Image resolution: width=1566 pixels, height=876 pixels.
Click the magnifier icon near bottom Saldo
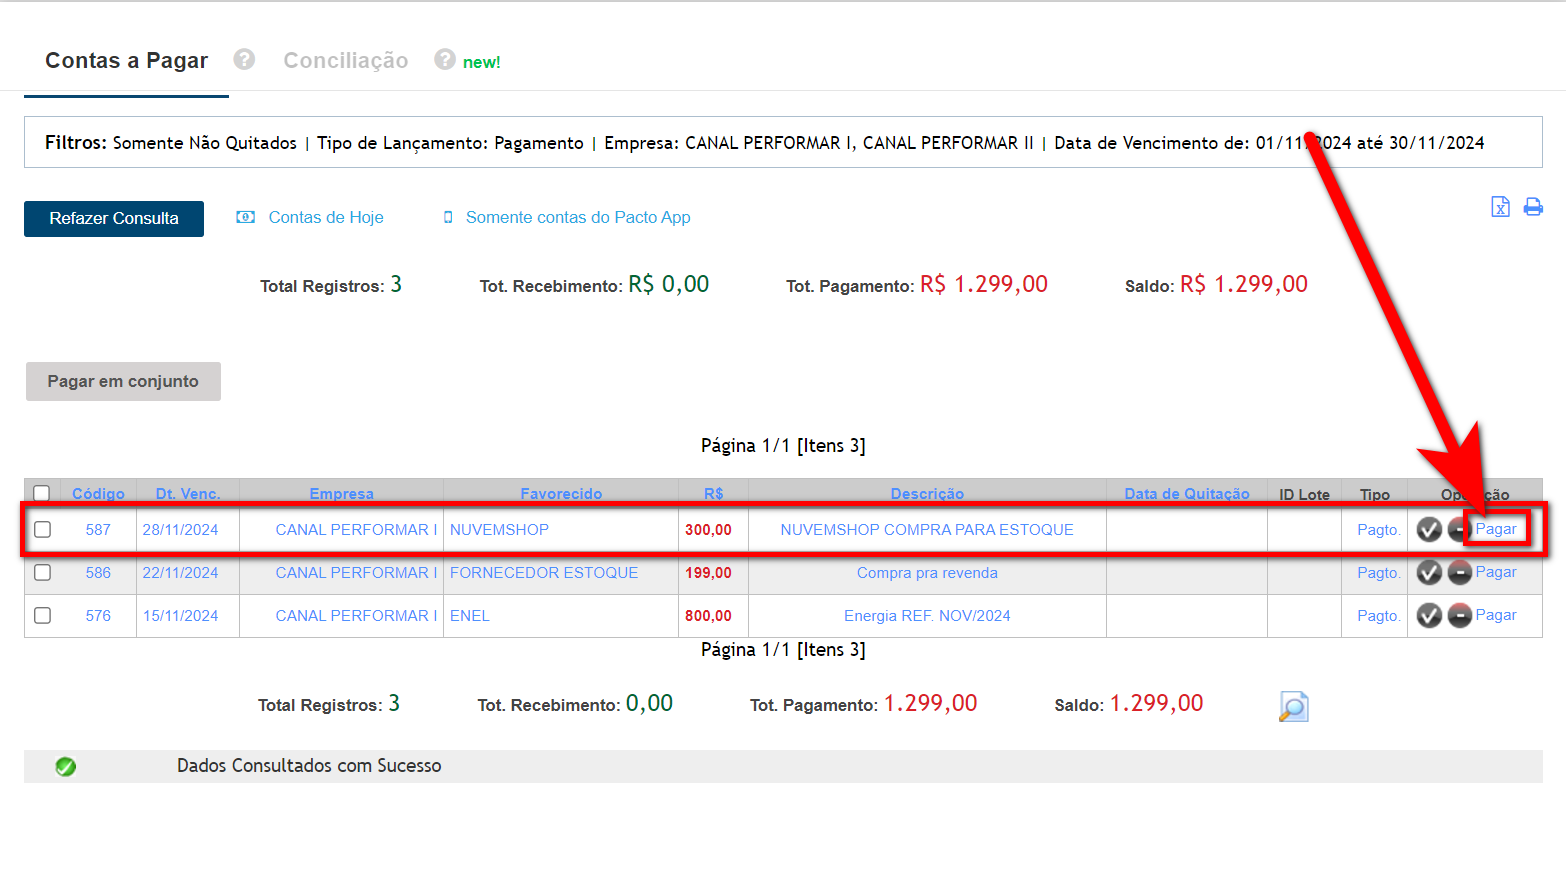[1293, 706]
